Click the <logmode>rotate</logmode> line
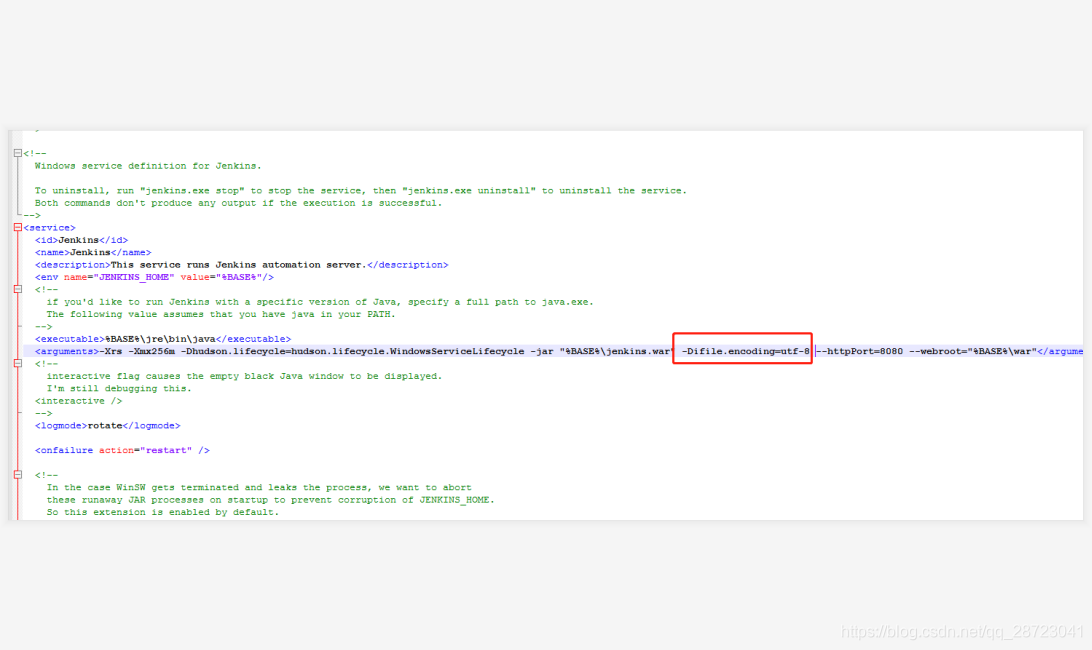The height and width of the screenshot is (650, 1092). [108, 426]
